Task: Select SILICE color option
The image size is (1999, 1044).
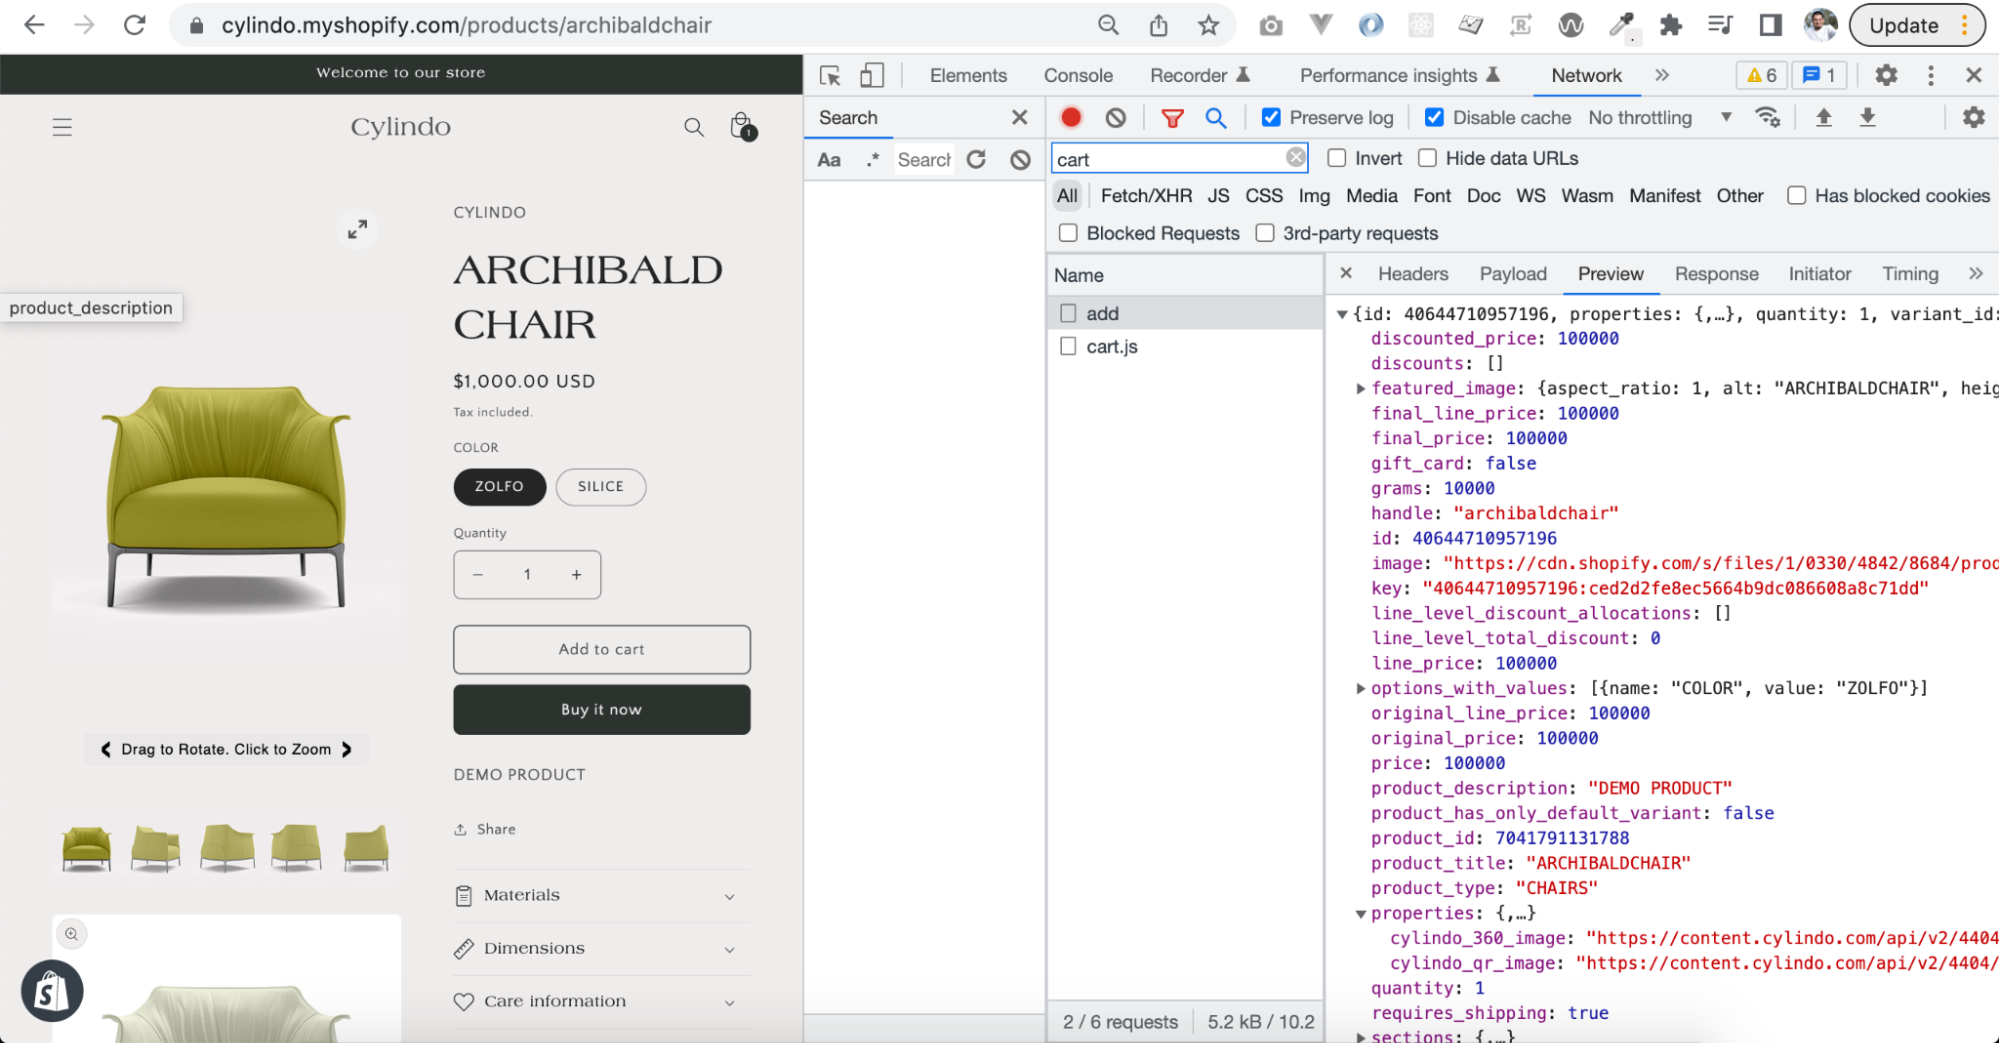Action: tap(601, 486)
